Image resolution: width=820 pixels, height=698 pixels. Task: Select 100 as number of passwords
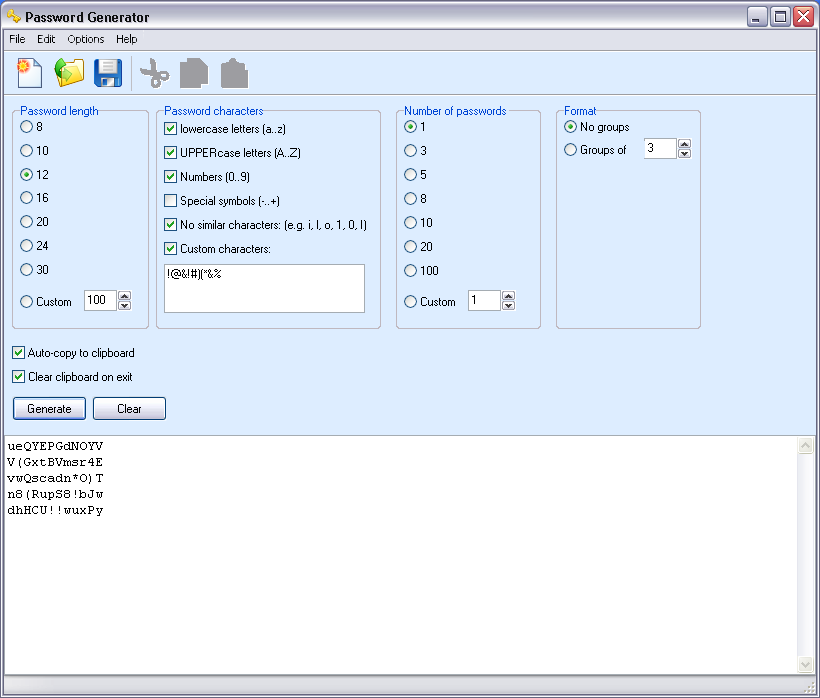click(x=411, y=271)
